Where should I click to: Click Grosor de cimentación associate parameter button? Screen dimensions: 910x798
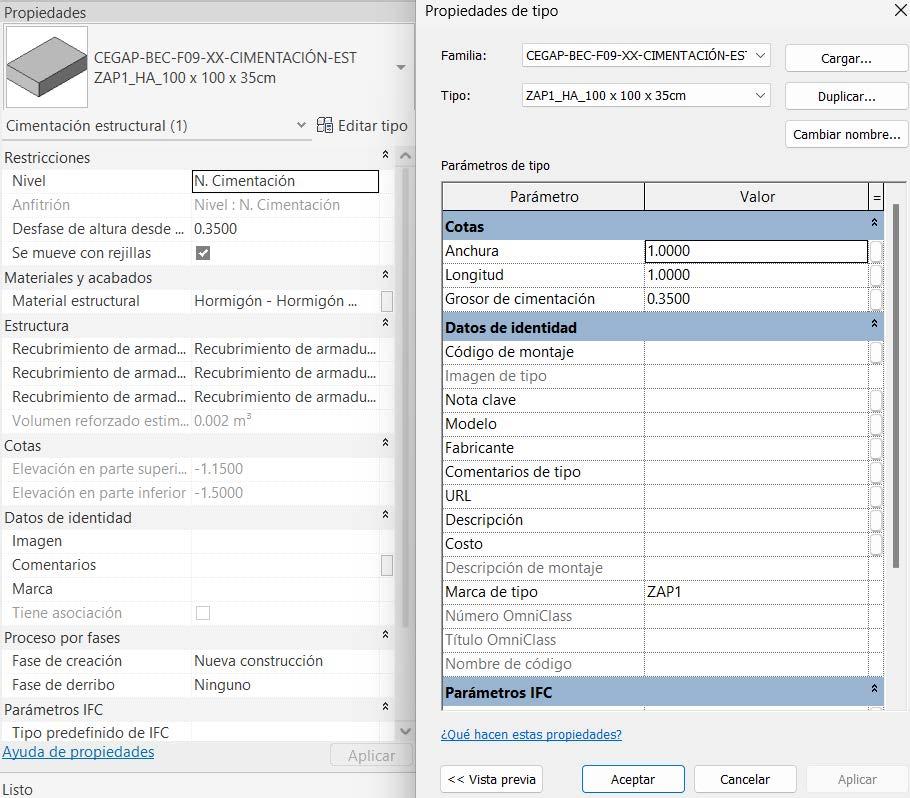pyautogui.click(x=876, y=299)
